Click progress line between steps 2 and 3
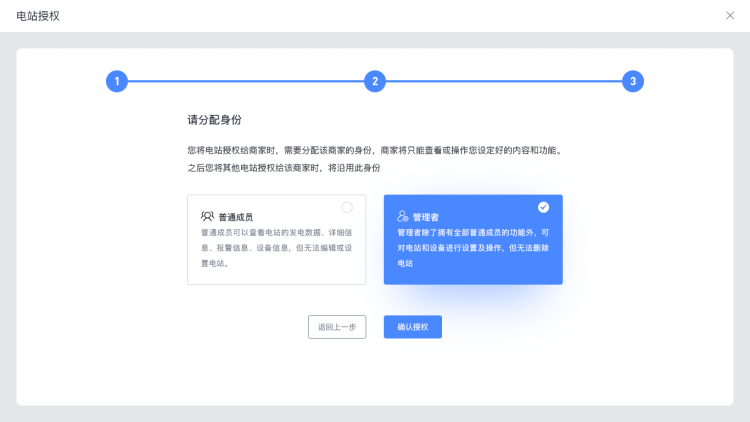Screen dimensions: 750x422 click(x=503, y=82)
